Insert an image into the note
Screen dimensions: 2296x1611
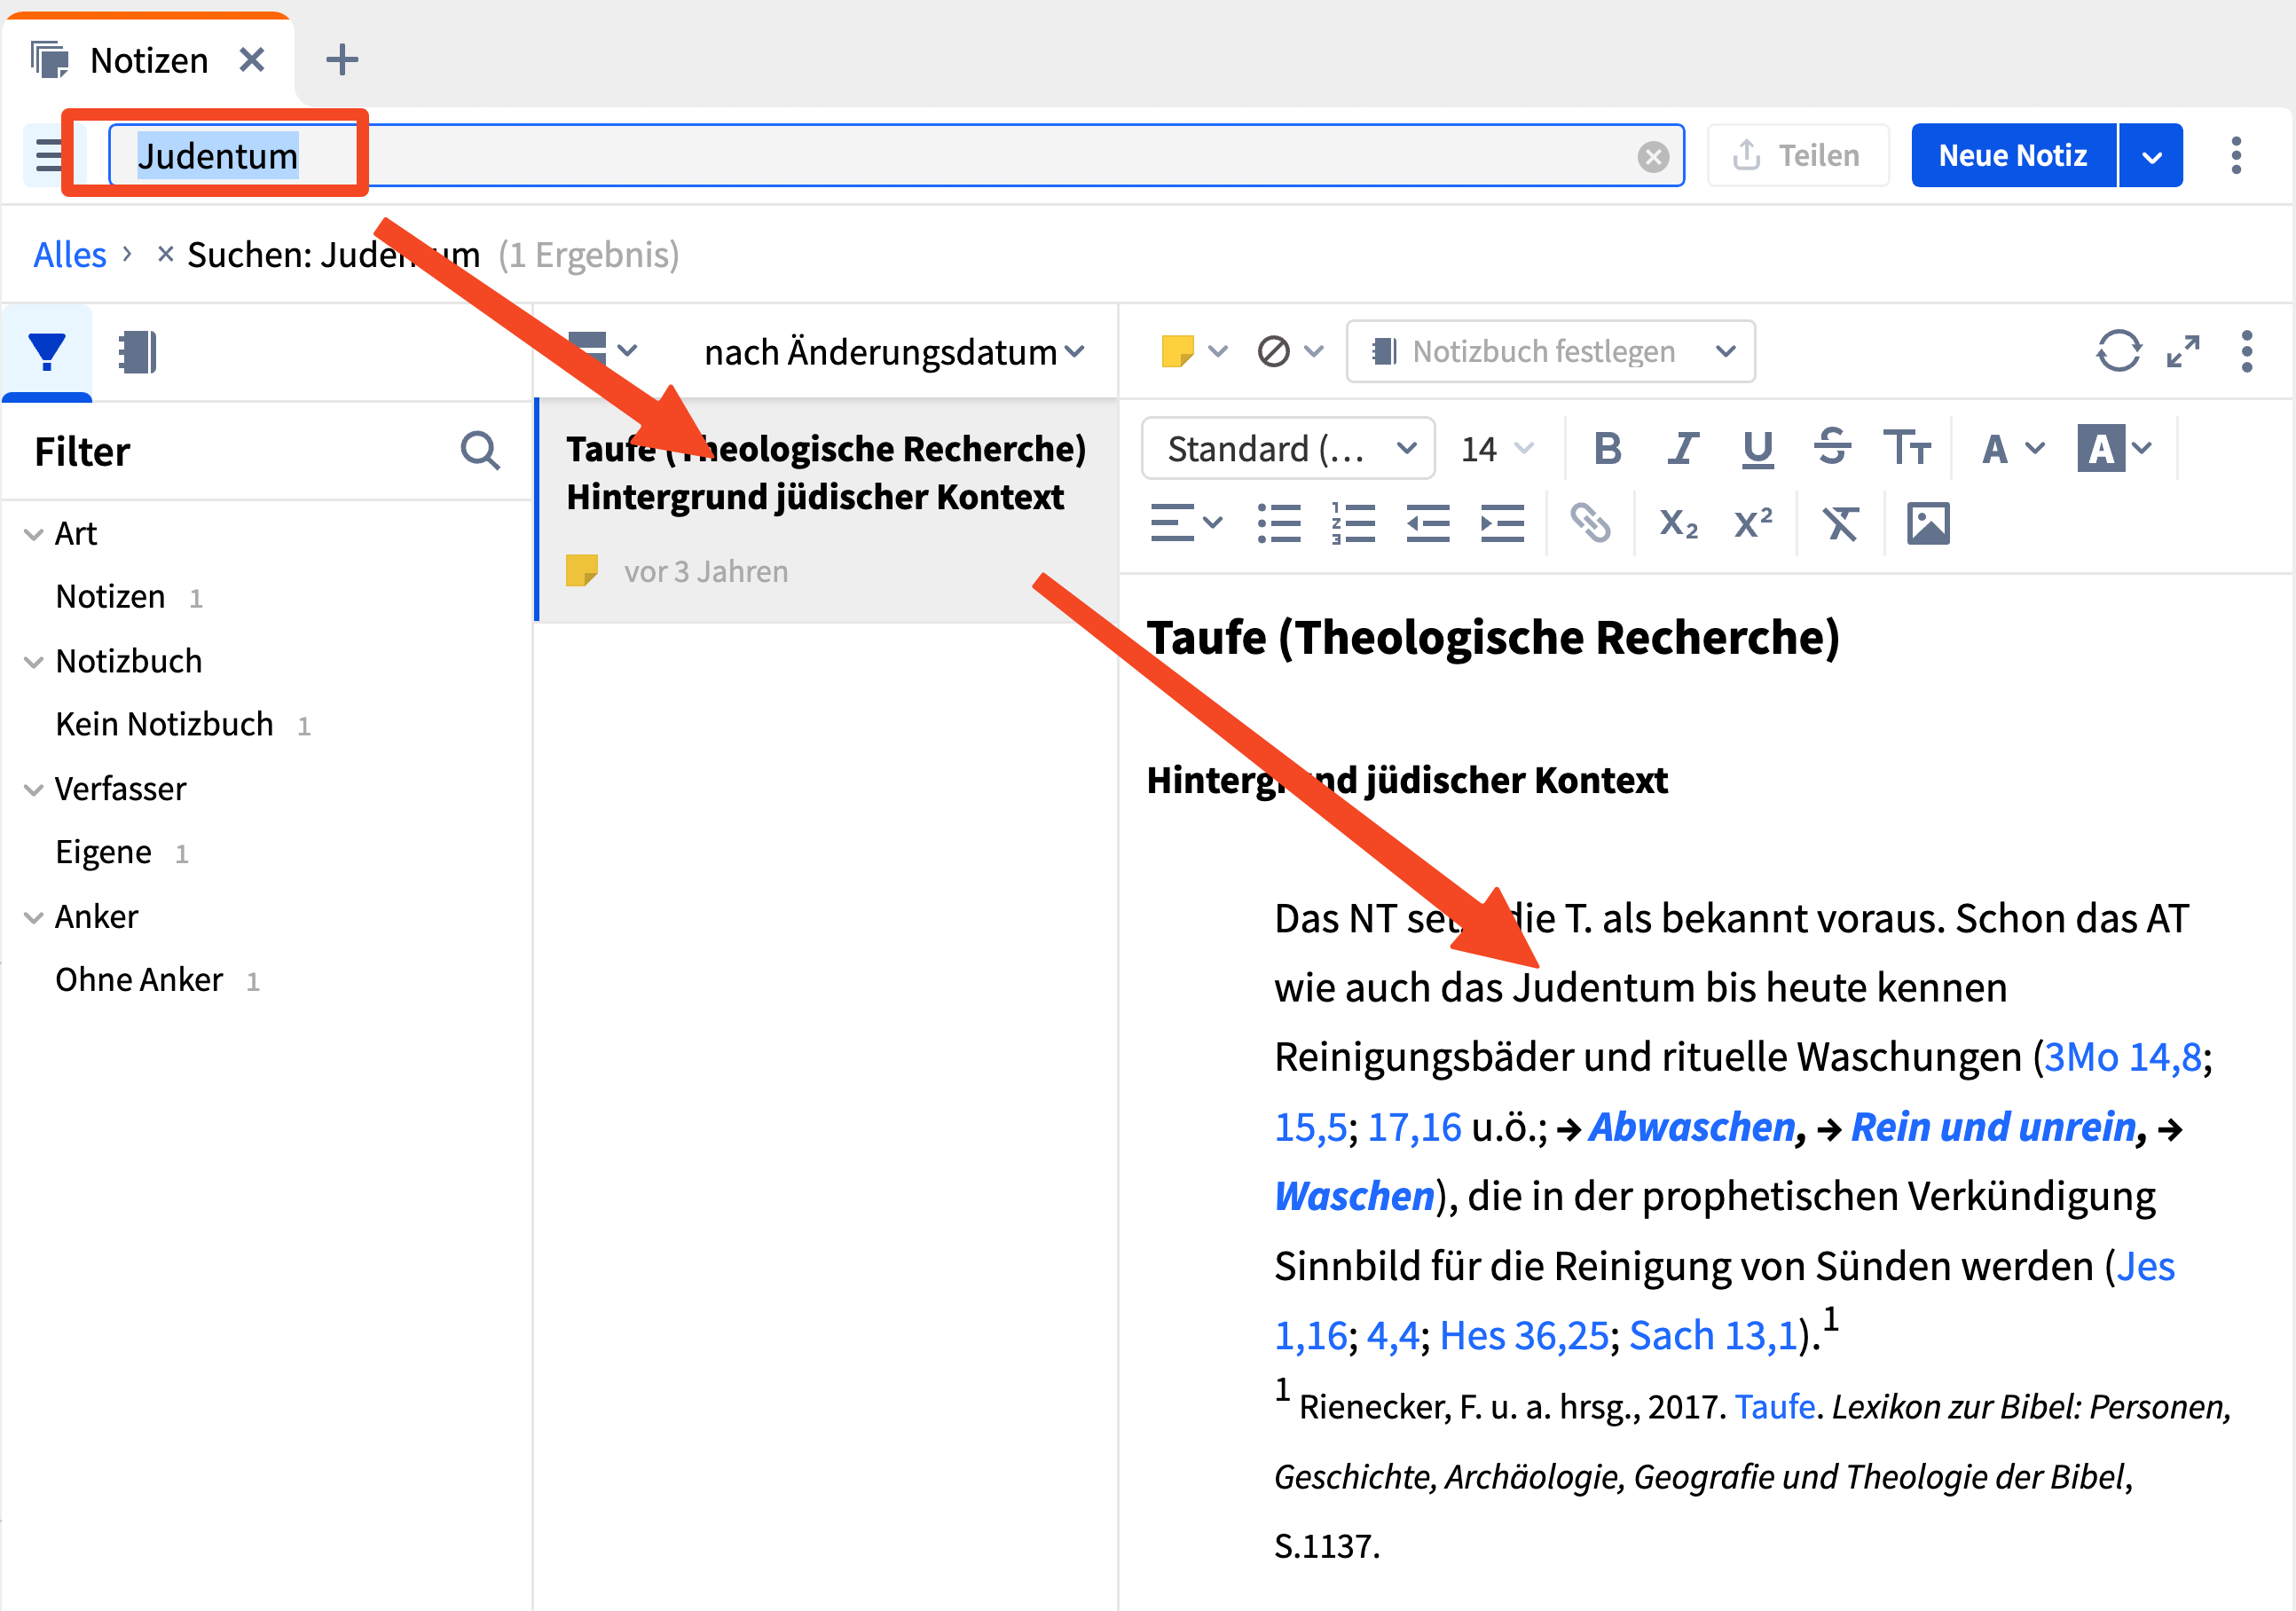point(1928,523)
